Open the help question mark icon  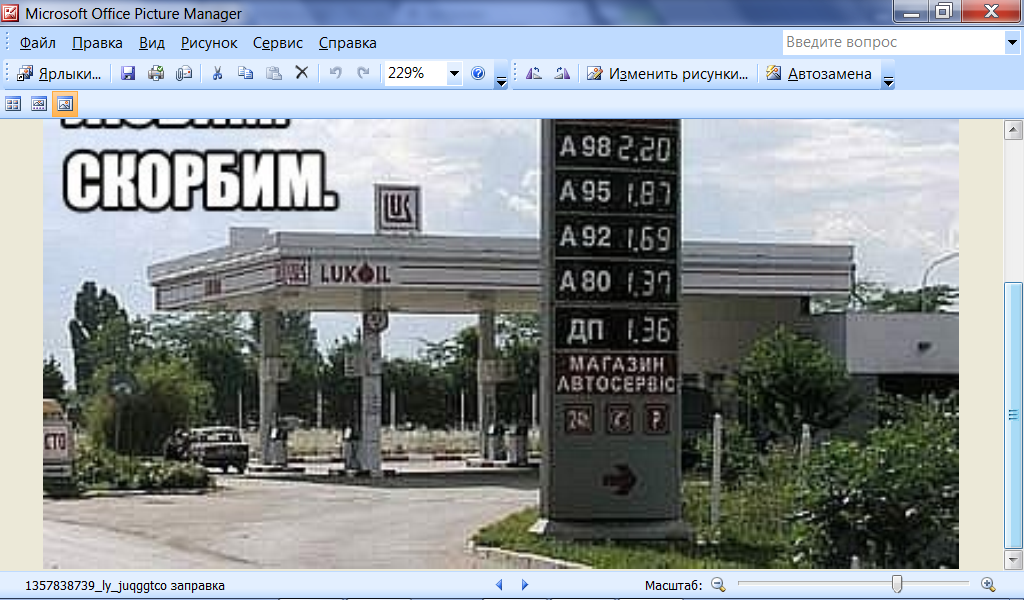click(478, 73)
